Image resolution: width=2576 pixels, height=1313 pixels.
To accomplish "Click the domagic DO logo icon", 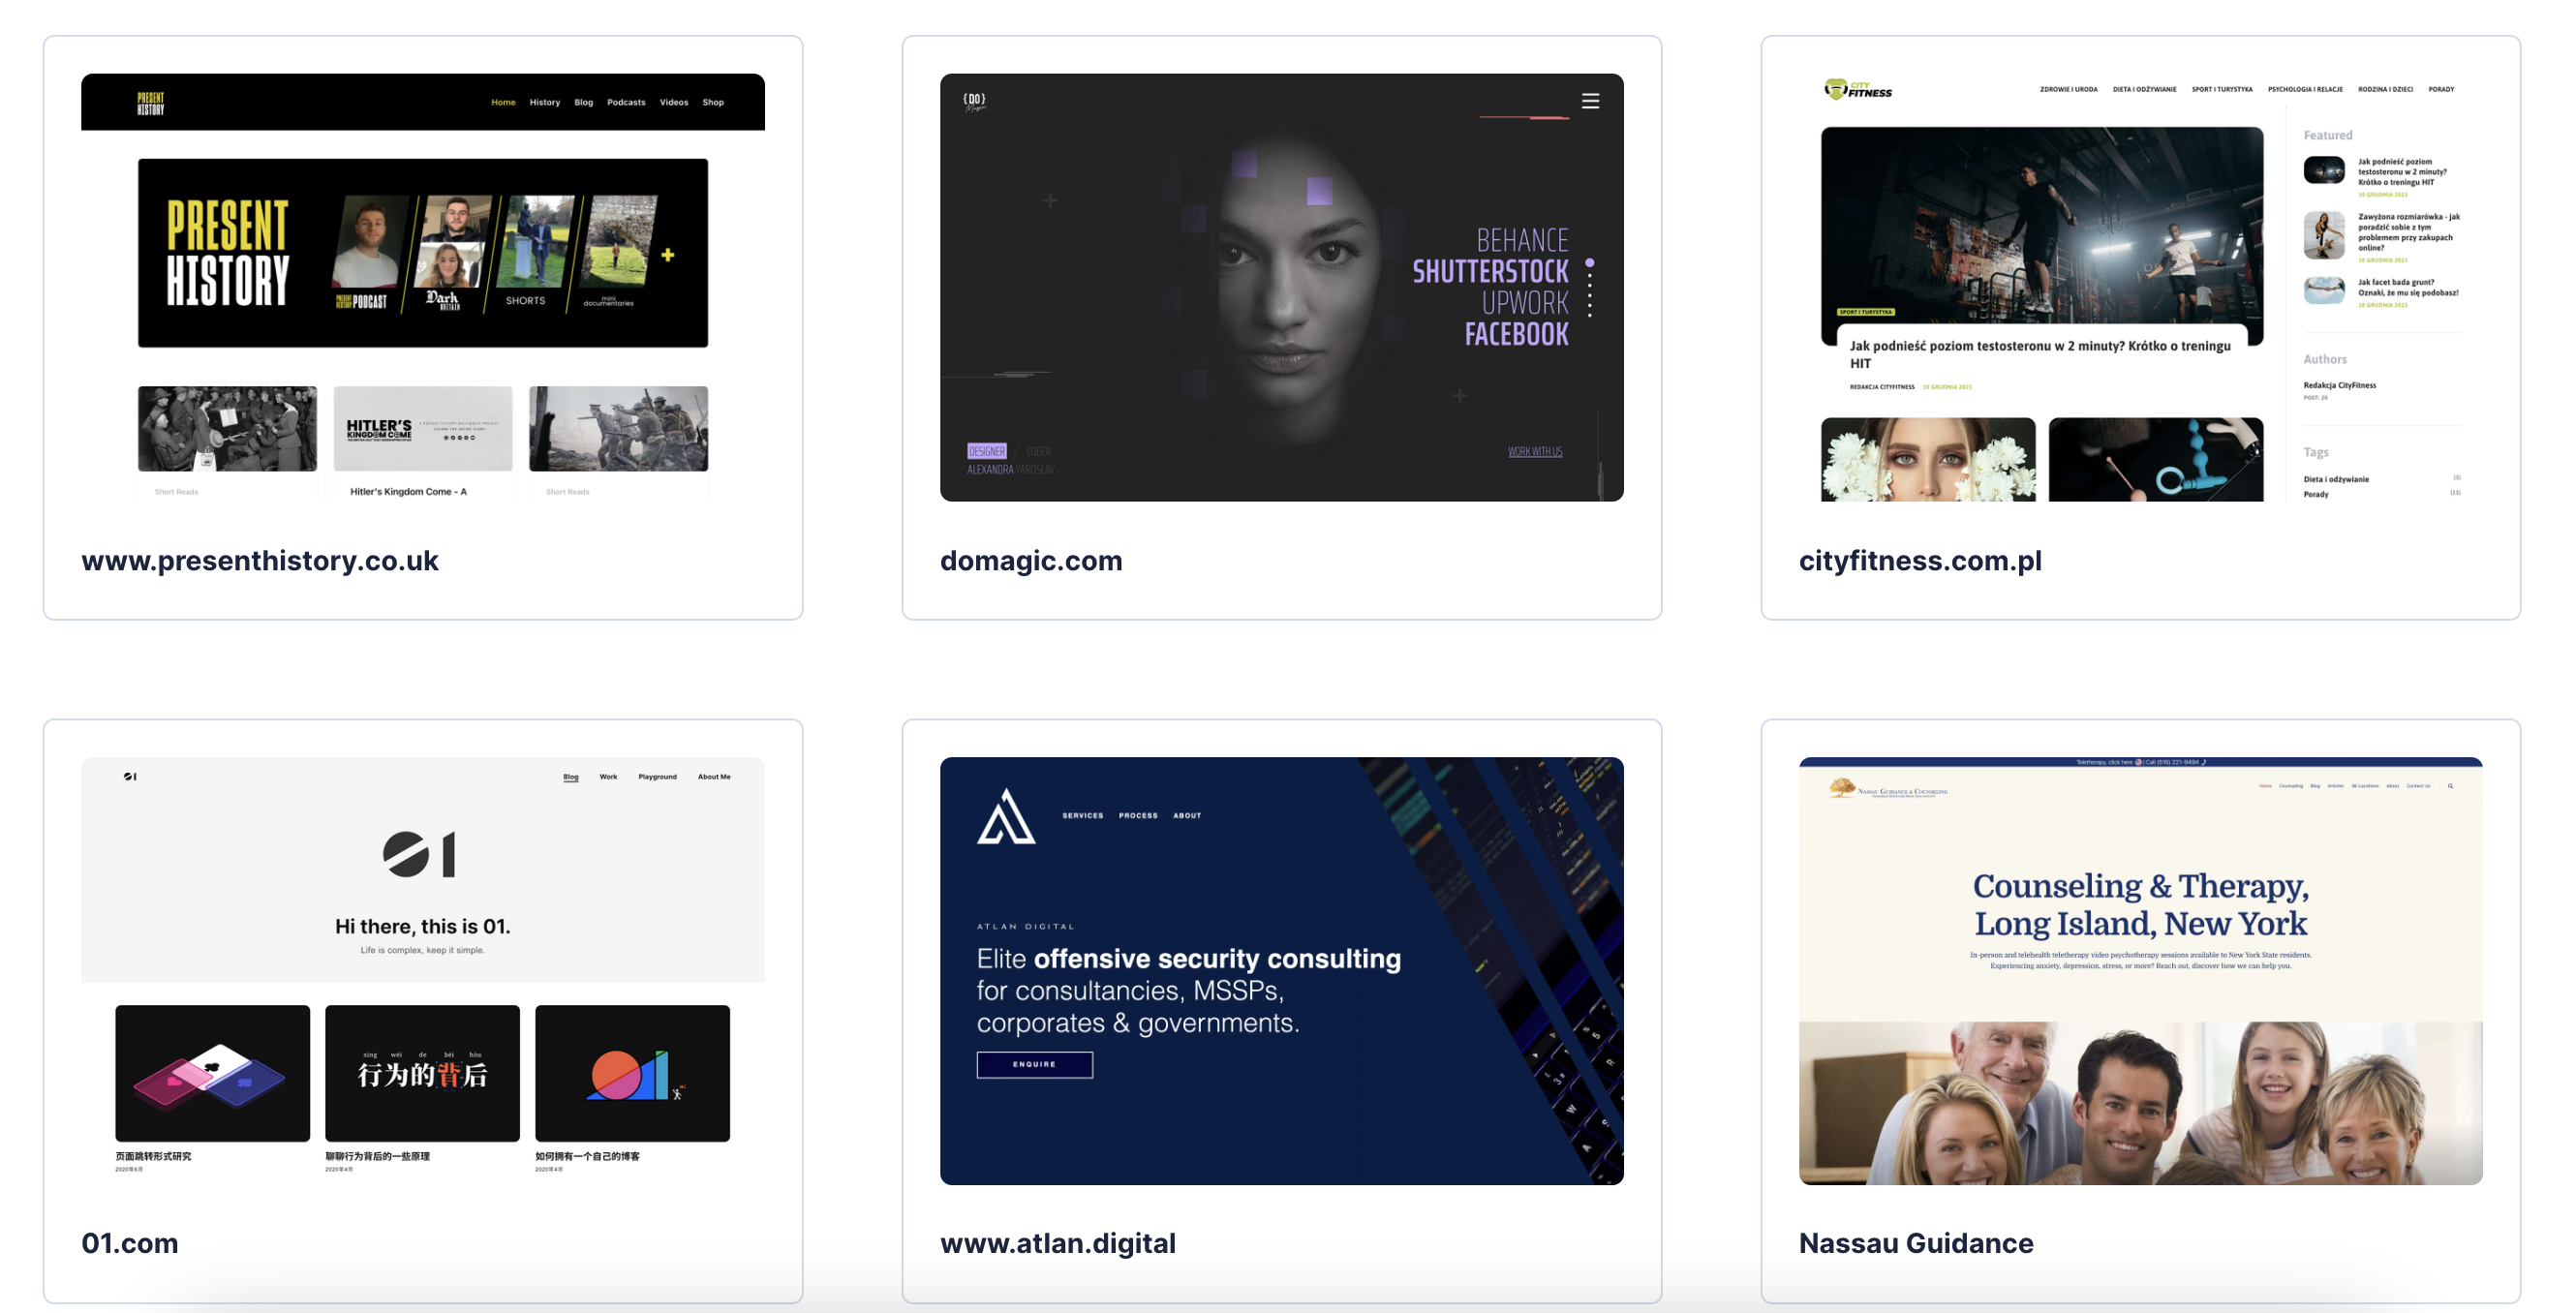I will coord(975,101).
